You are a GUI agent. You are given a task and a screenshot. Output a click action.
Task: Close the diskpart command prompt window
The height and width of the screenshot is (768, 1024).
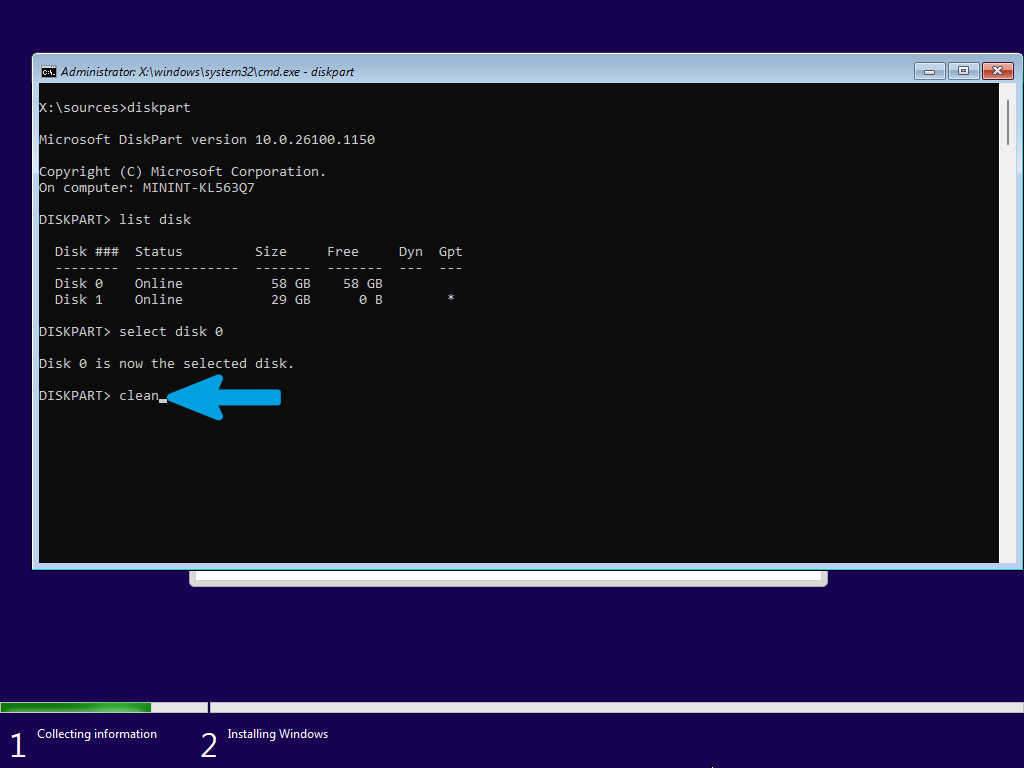coord(997,71)
